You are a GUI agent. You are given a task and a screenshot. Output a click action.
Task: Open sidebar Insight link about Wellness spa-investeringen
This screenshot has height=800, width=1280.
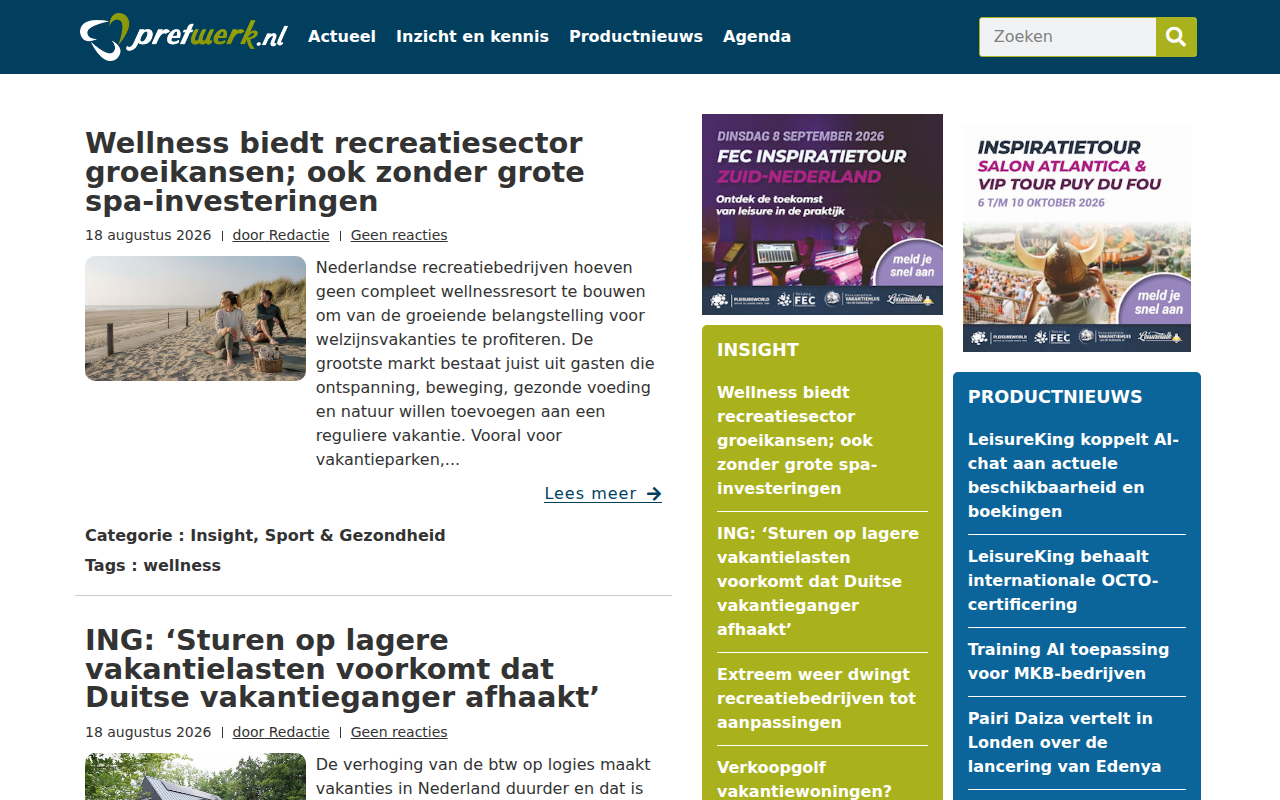coord(797,440)
